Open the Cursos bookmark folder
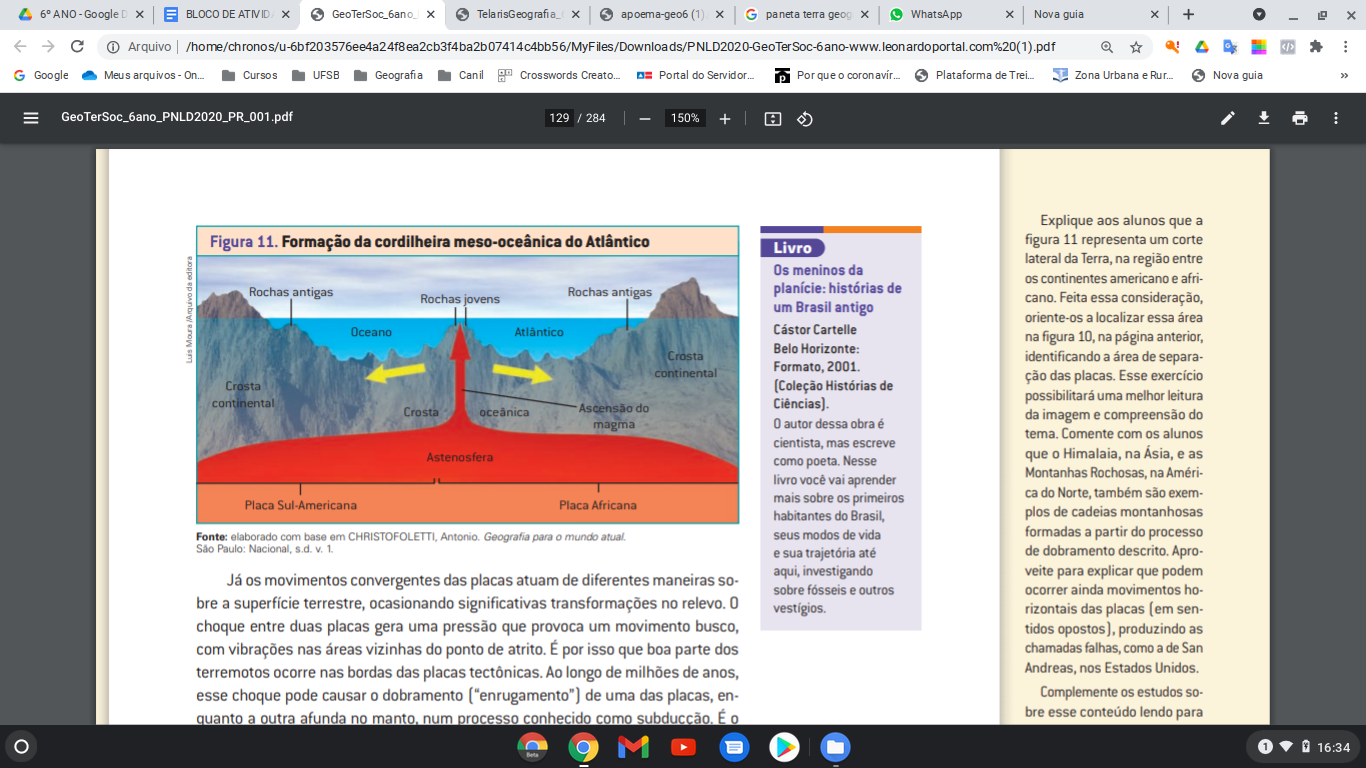Screen dimensions: 1366x768 pyautogui.click(x=250, y=75)
